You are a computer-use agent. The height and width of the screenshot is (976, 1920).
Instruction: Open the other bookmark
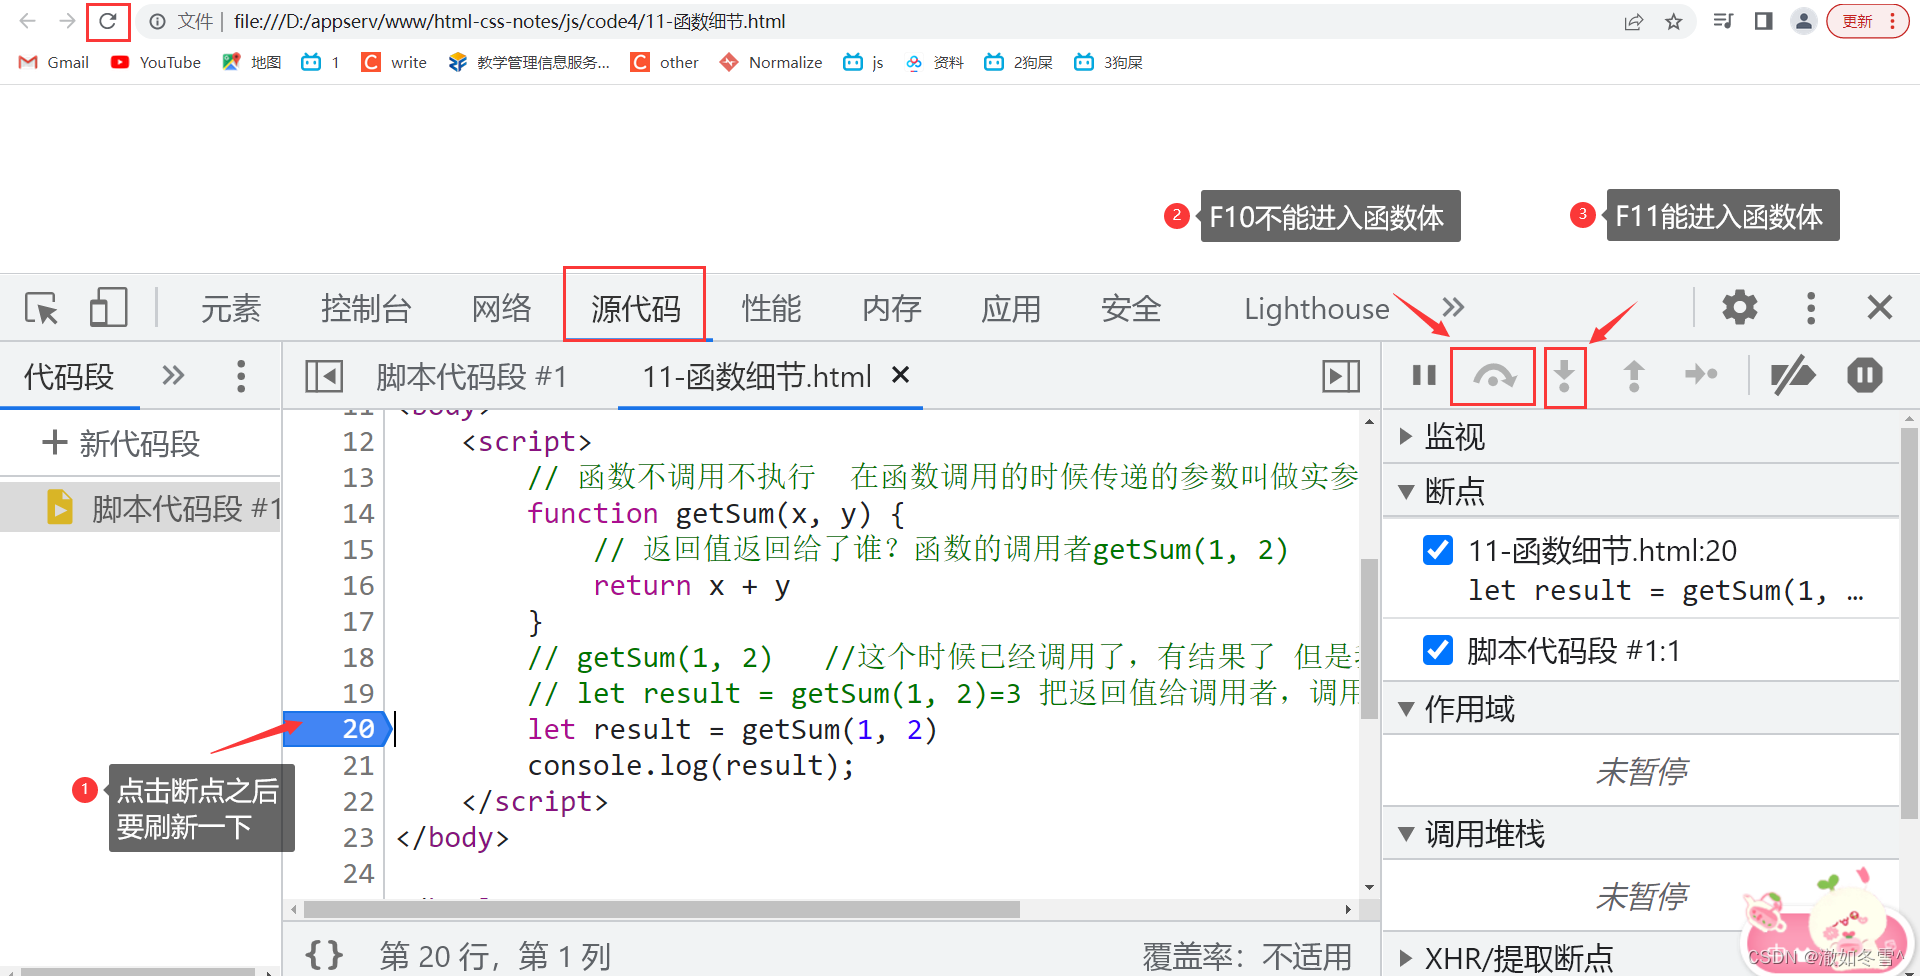point(665,62)
